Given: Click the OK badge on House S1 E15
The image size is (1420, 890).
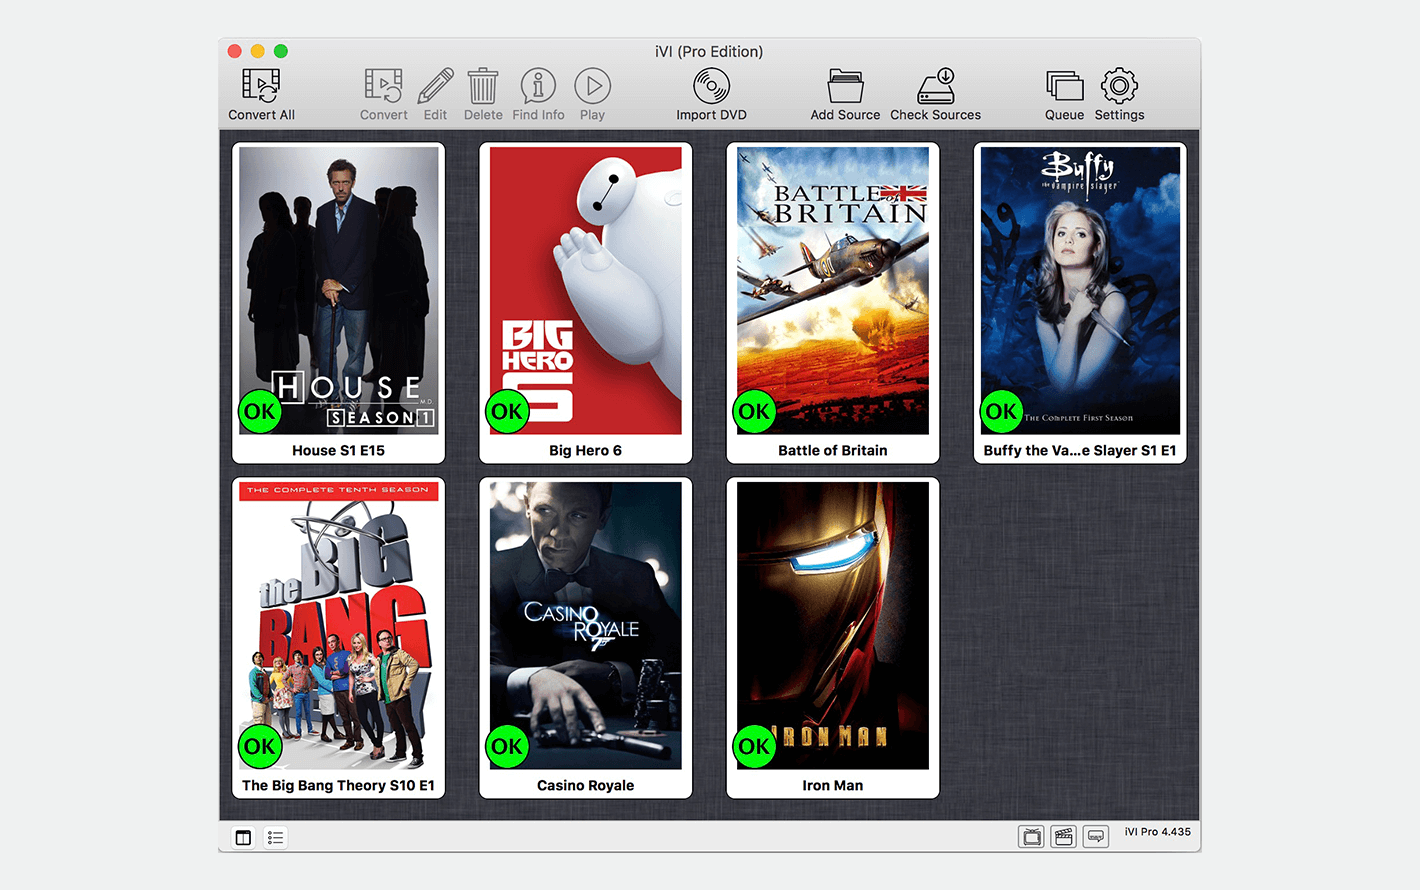Looking at the screenshot, I should click(x=260, y=411).
